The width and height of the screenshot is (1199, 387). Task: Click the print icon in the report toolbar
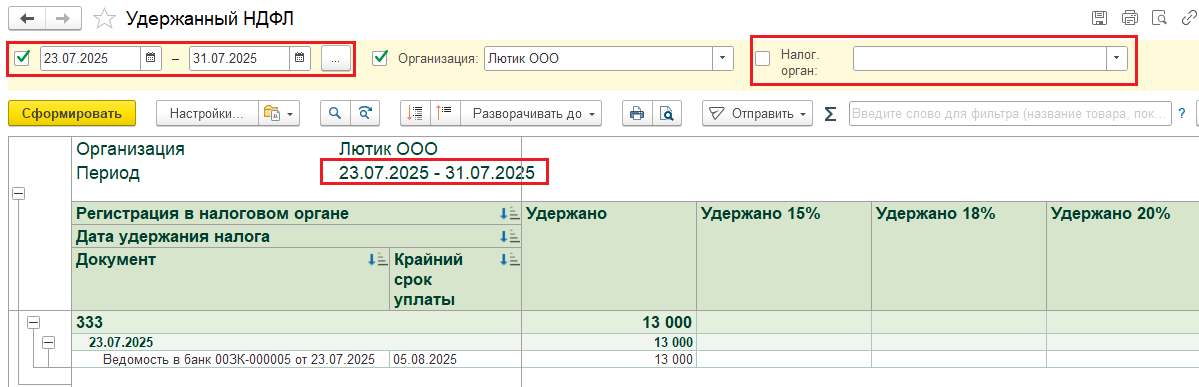coord(636,113)
